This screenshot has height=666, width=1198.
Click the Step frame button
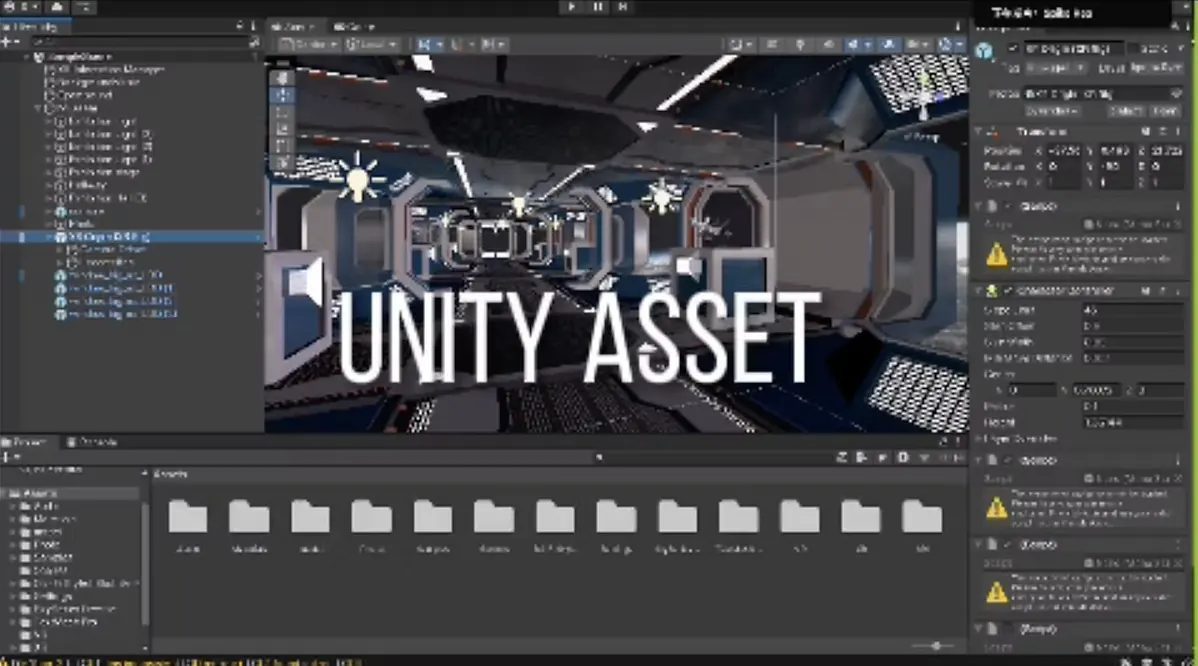click(x=623, y=7)
